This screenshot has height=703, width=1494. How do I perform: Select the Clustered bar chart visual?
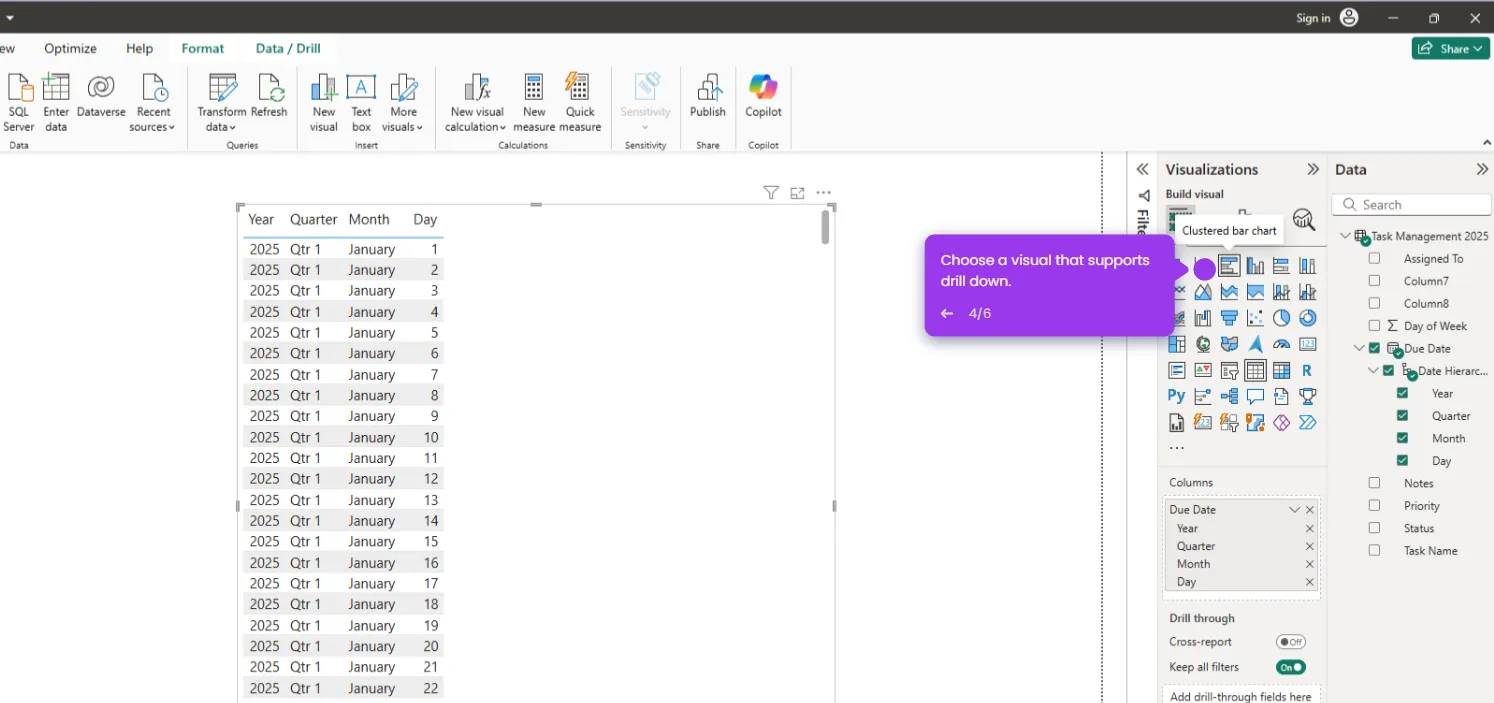coord(1229,266)
